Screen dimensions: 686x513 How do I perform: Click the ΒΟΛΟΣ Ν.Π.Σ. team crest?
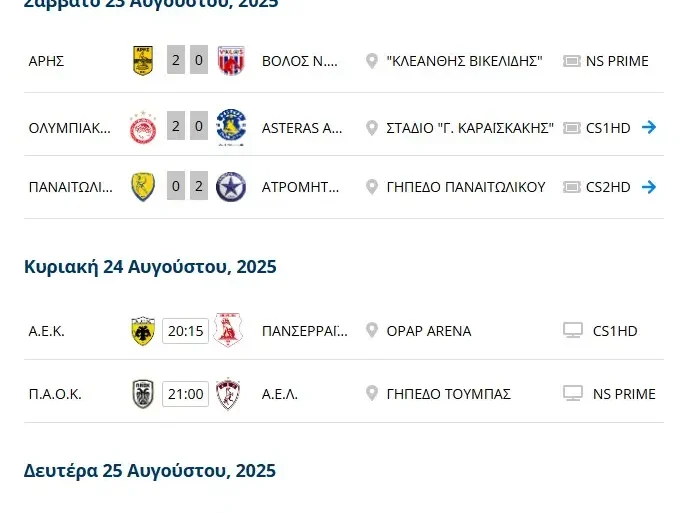pyautogui.click(x=231, y=61)
